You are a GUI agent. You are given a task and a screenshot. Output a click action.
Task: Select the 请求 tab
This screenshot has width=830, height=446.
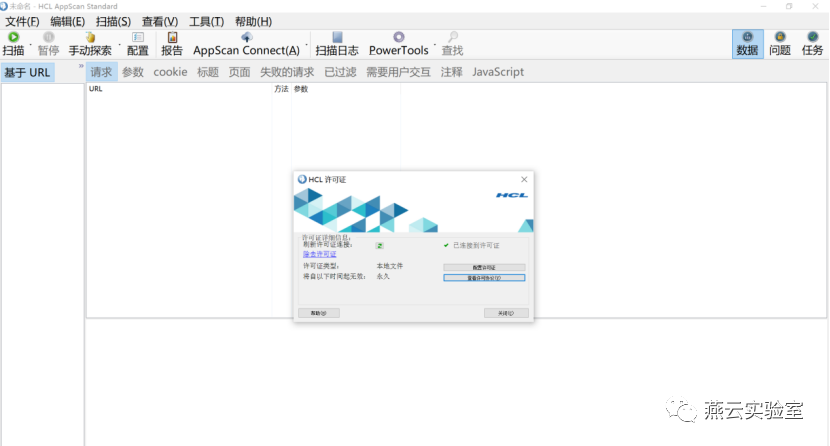[x=101, y=72]
